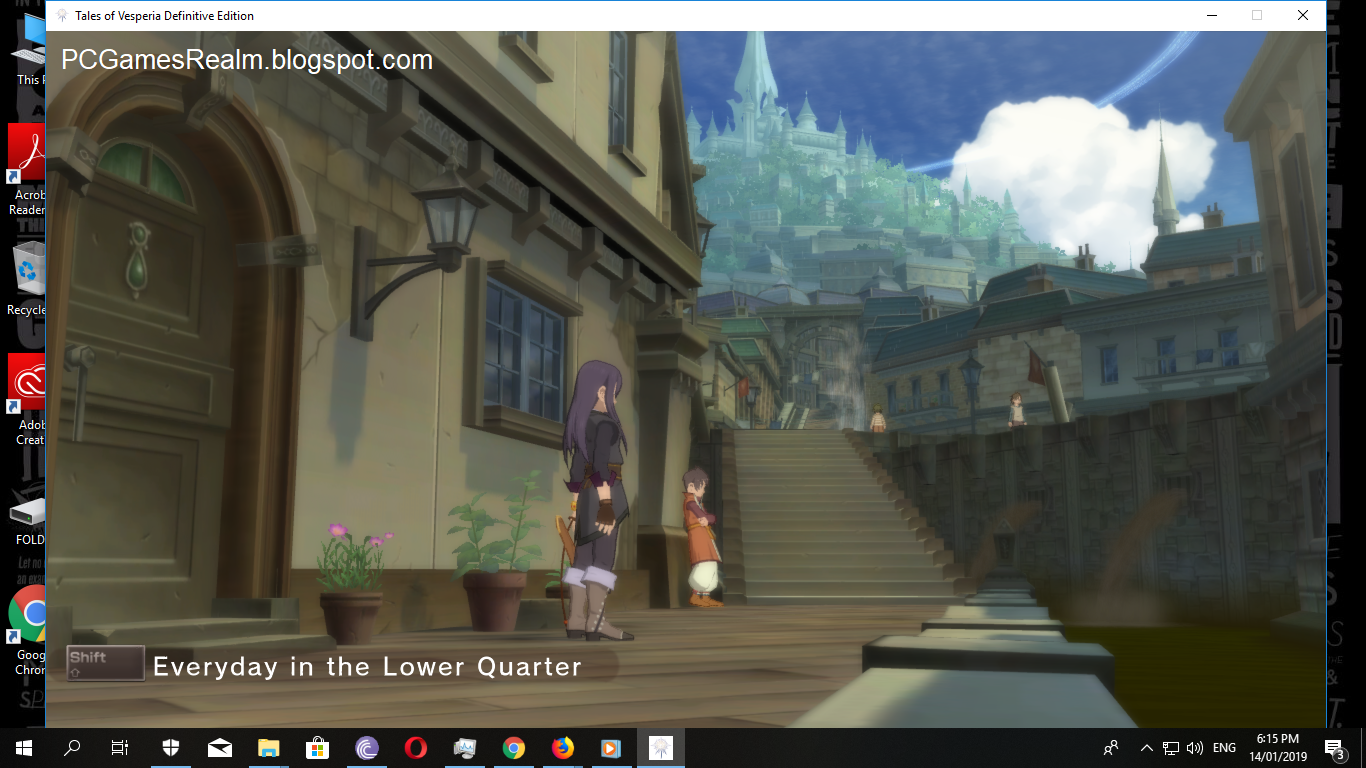
Task: Click the skit title 'Everyday in the Lower Quarter'
Action: tap(367, 666)
